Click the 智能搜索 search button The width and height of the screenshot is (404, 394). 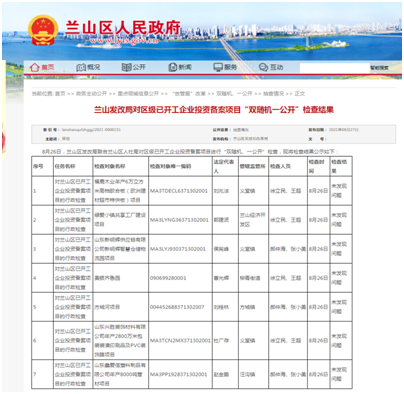(x=379, y=68)
